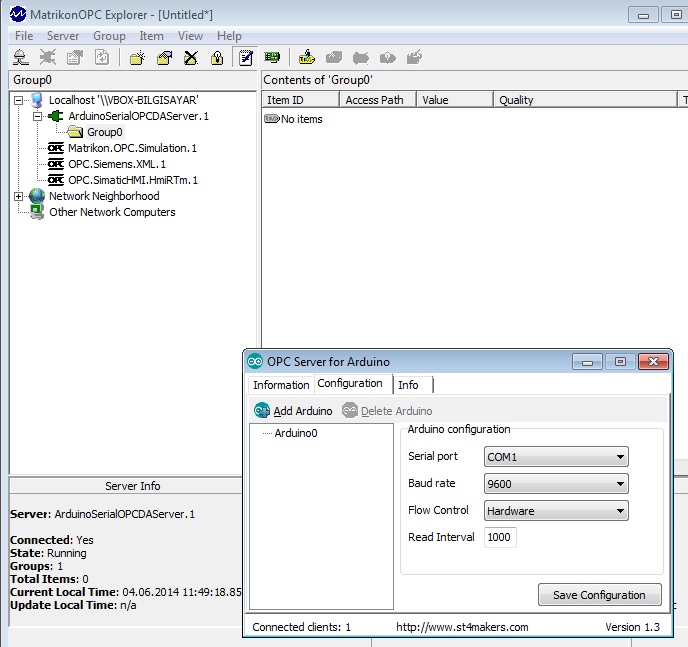Viewport: 688px width, 647px height.
Task: Click the Quality column header
Action: click(585, 100)
